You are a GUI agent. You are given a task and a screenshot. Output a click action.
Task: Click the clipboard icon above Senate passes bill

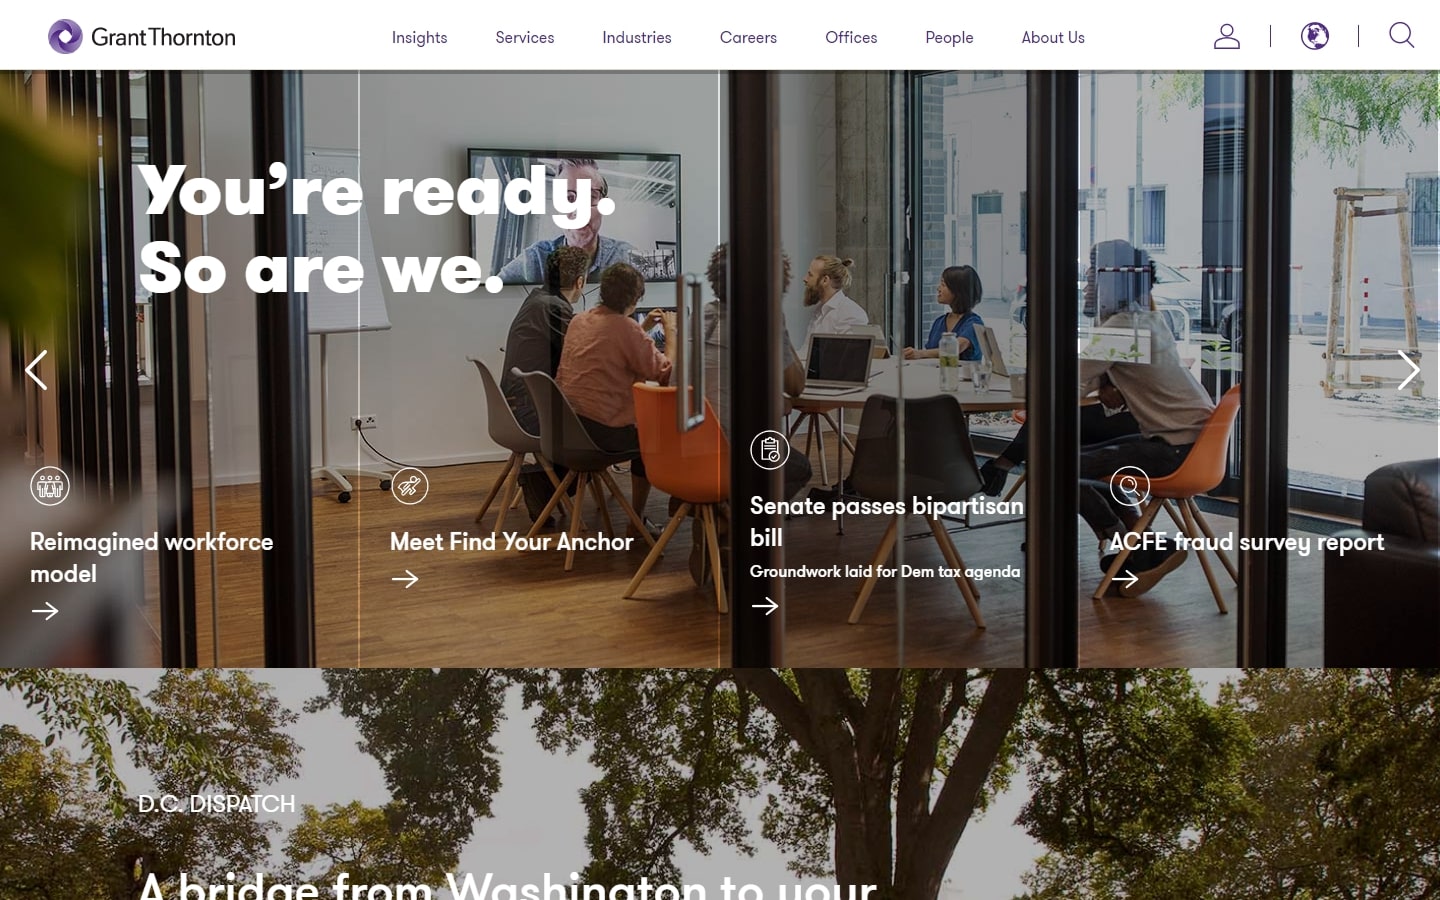pyautogui.click(x=770, y=450)
